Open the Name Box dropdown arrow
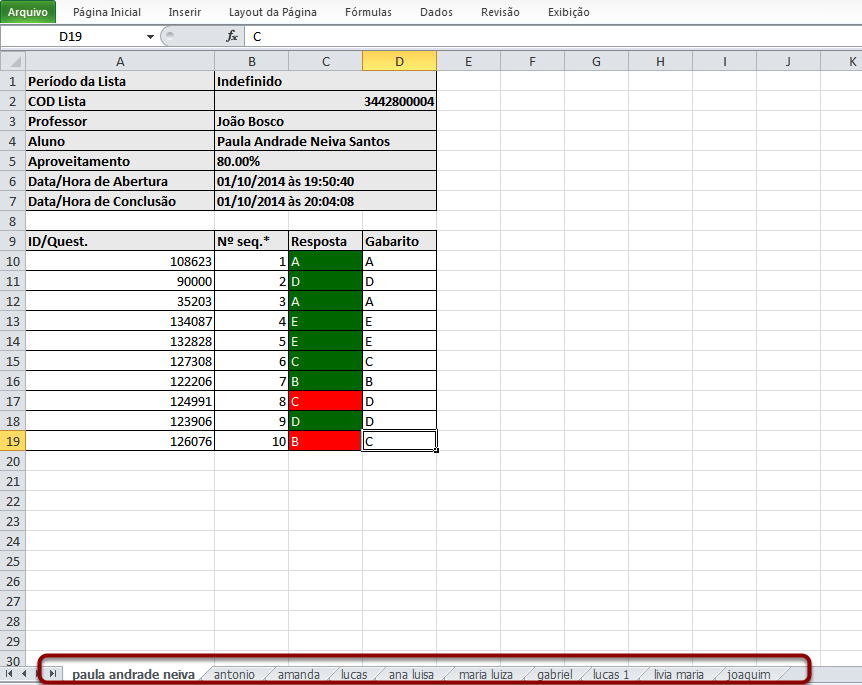 coord(151,36)
